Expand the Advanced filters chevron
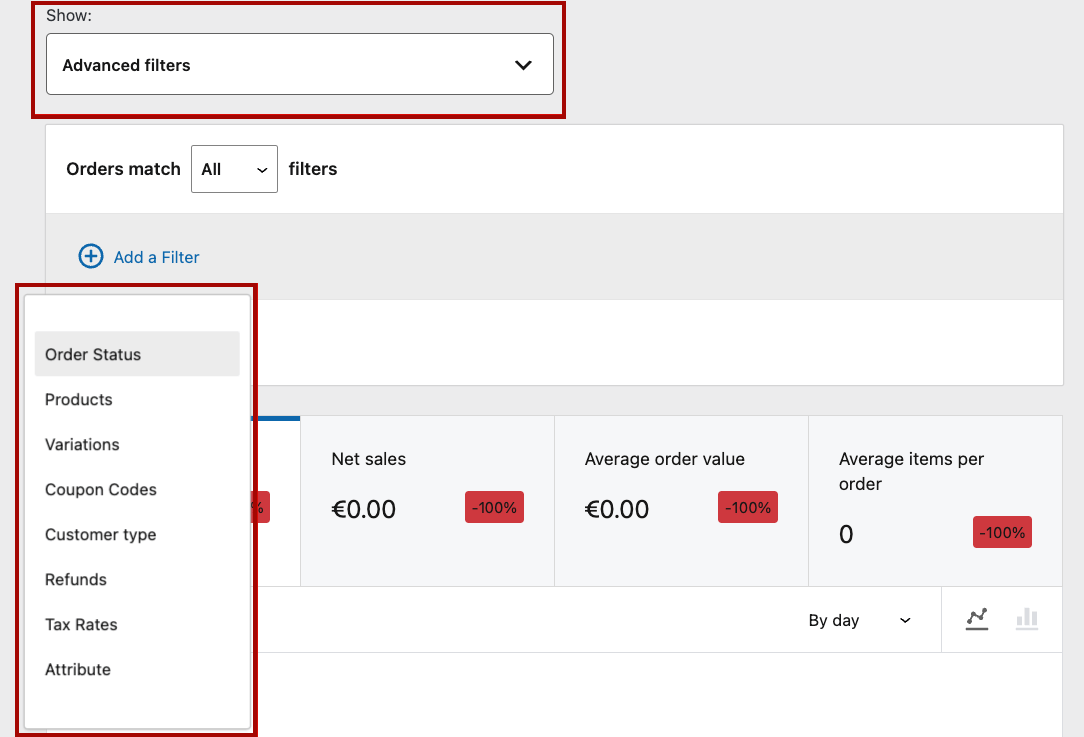The width and height of the screenshot is (1084, 737). pos(523,64)
